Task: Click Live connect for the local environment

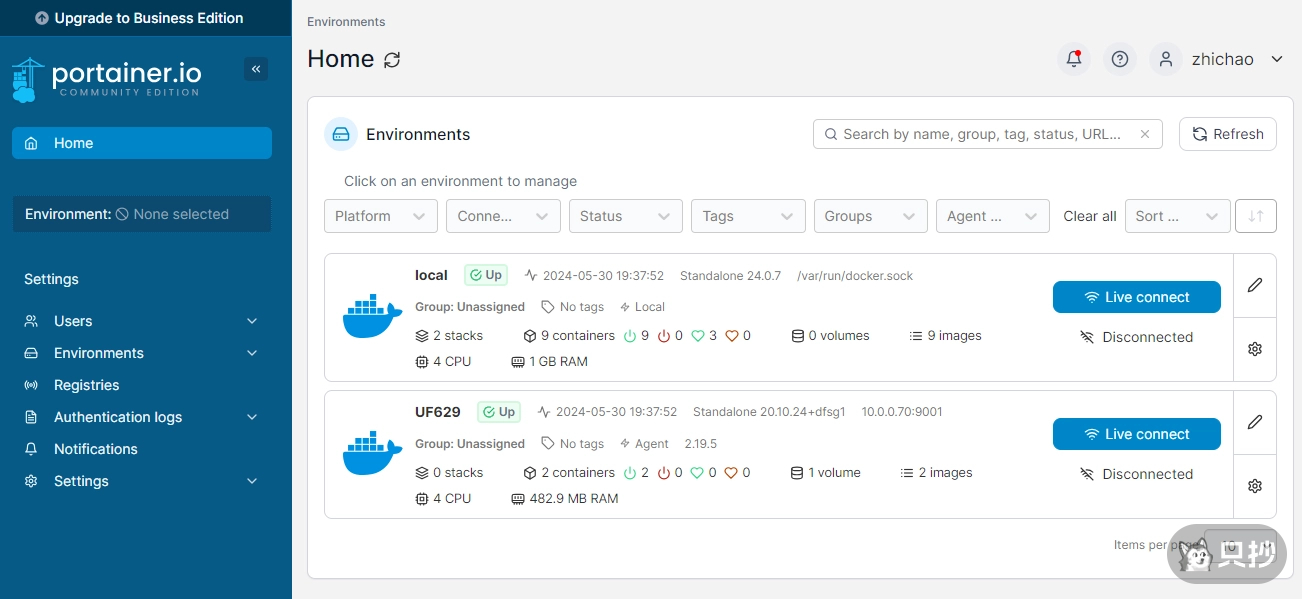Action: click(x=1136, y=297)
